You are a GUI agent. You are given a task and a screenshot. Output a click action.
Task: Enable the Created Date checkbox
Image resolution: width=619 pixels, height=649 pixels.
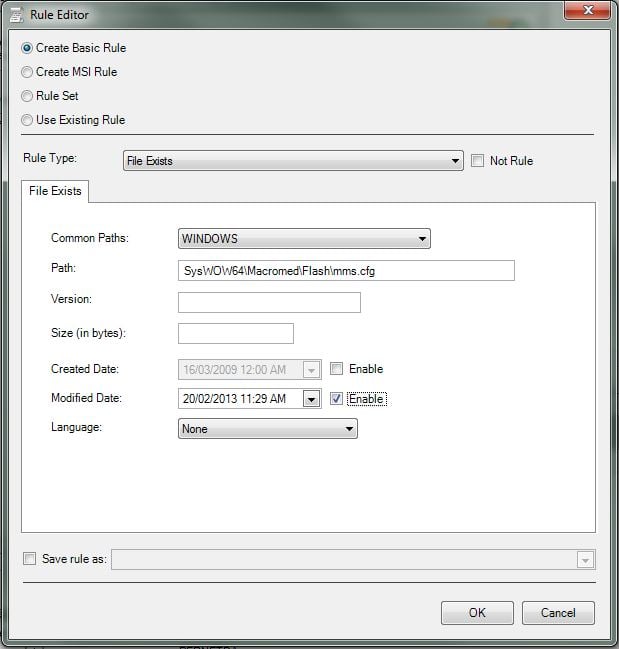(x=336, y=369)
